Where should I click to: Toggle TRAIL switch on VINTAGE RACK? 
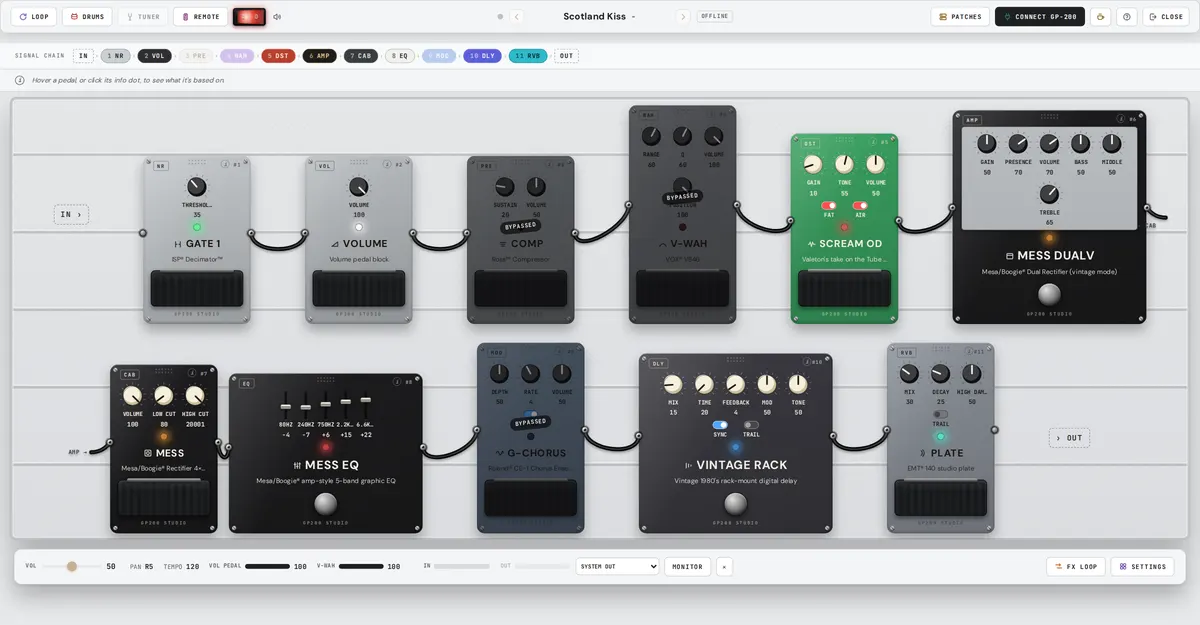point(751,425)
